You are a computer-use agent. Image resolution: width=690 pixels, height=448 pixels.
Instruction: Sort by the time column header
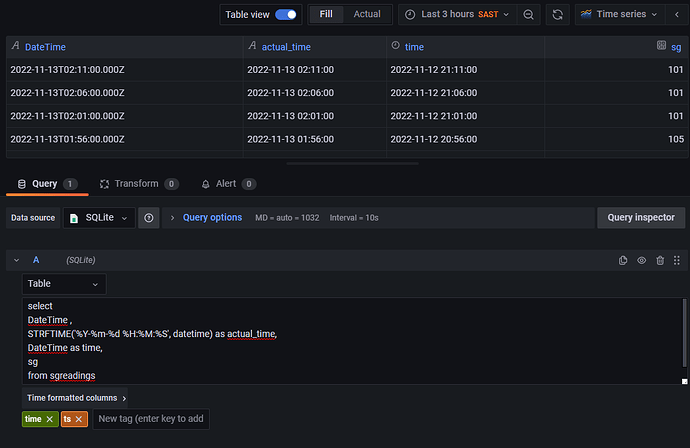414,47
